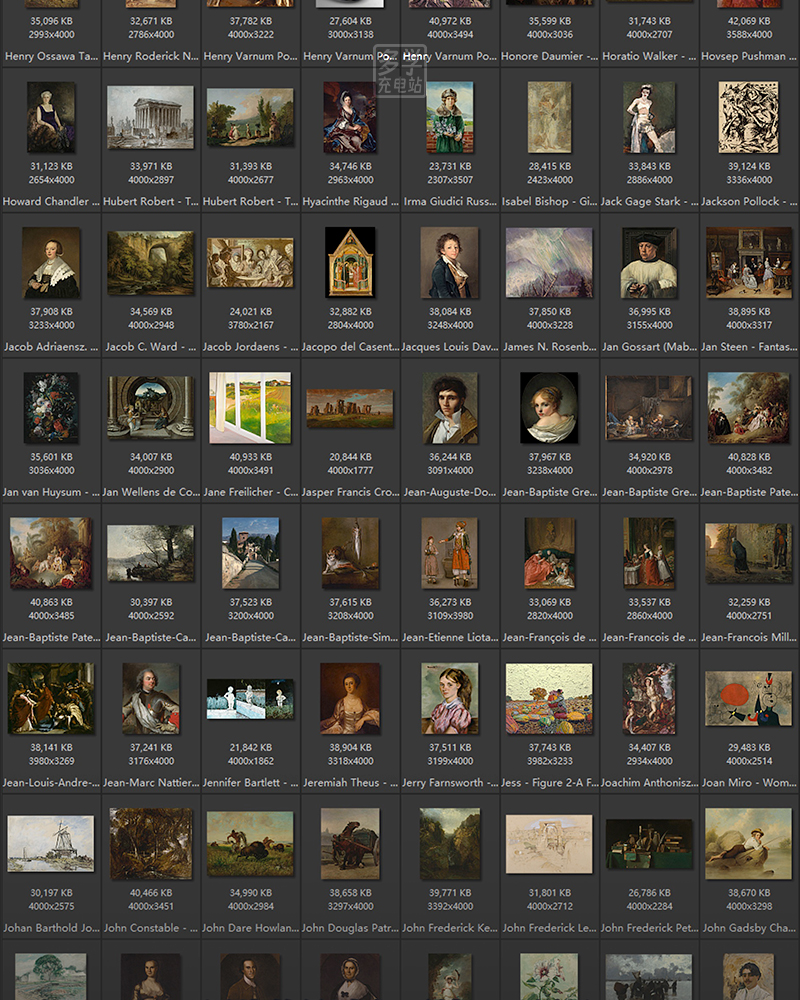800x1000 pixels.
Task: Click the Jennifer Bartlett artwork thumbnail
Action: coord(250,698)
